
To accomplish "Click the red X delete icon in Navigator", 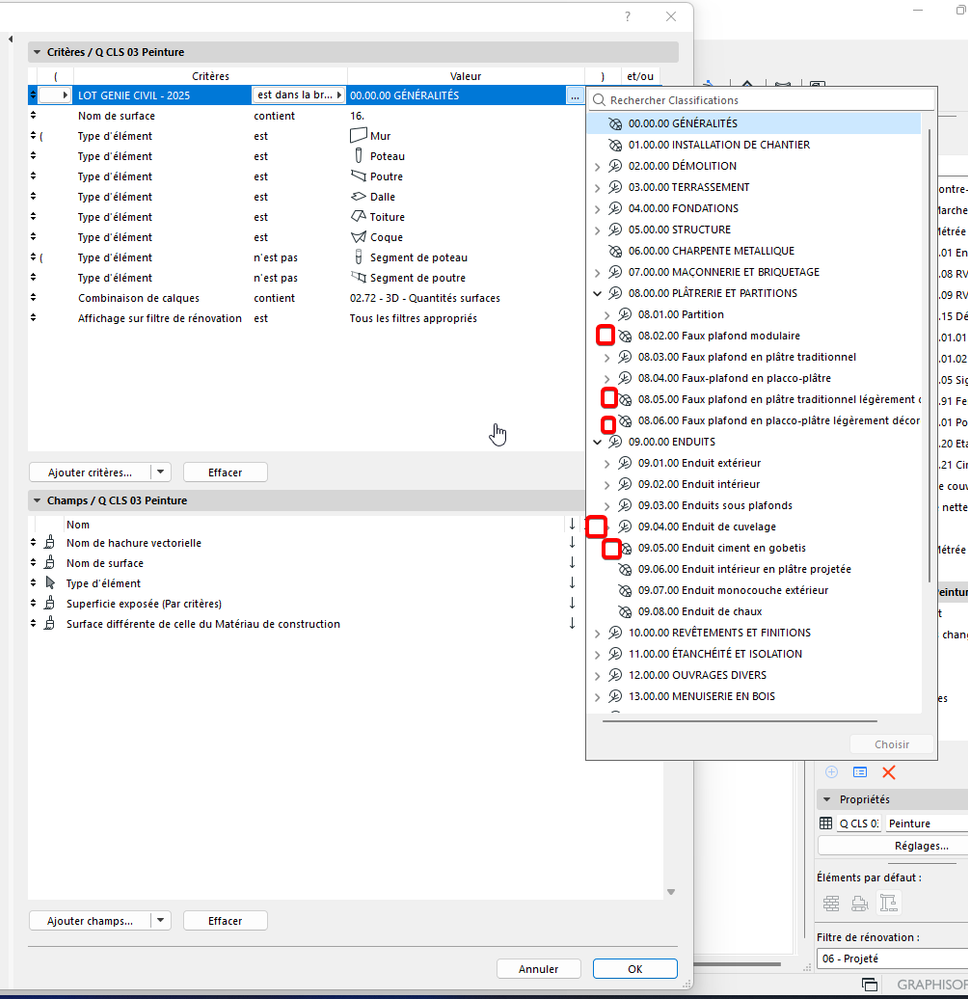I will tap(888, 772).
